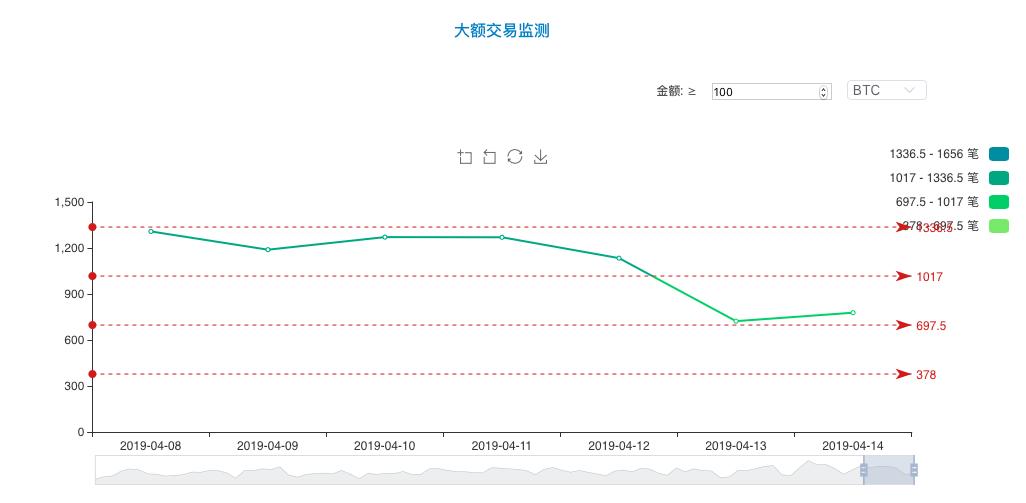Open the BTC currency dropdown
Image resolution: width=1026 pixels, height=503 pixels.
pos(886,91)
